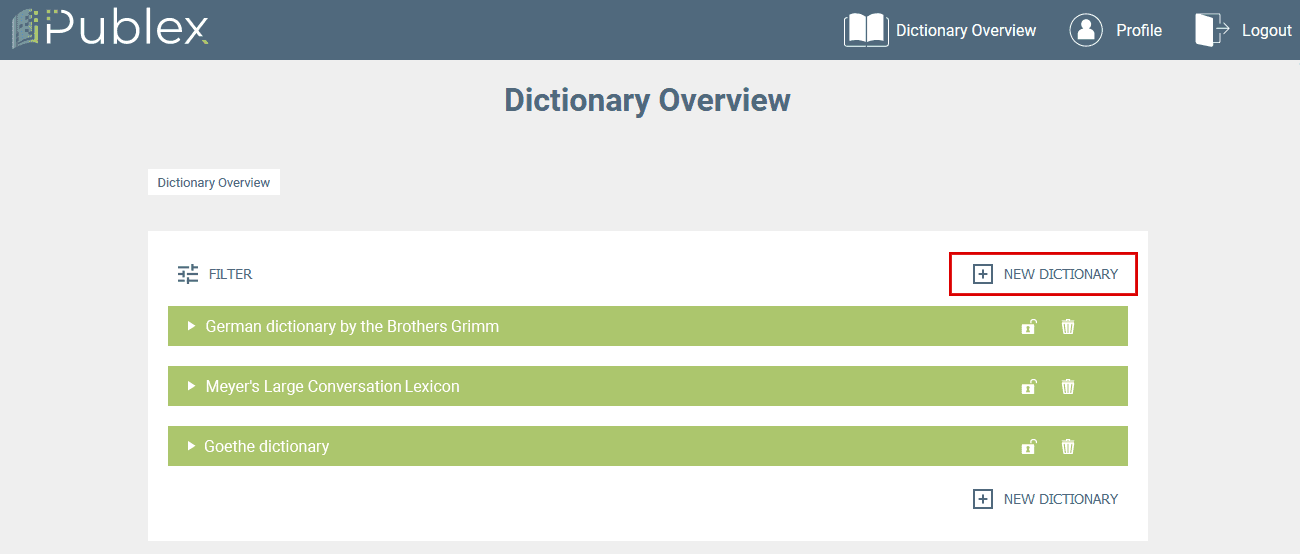Delete the German dictionary by Brothers Grimm
The height and width of the screenshot is (554, 1300).
(x=1068, y=327)
